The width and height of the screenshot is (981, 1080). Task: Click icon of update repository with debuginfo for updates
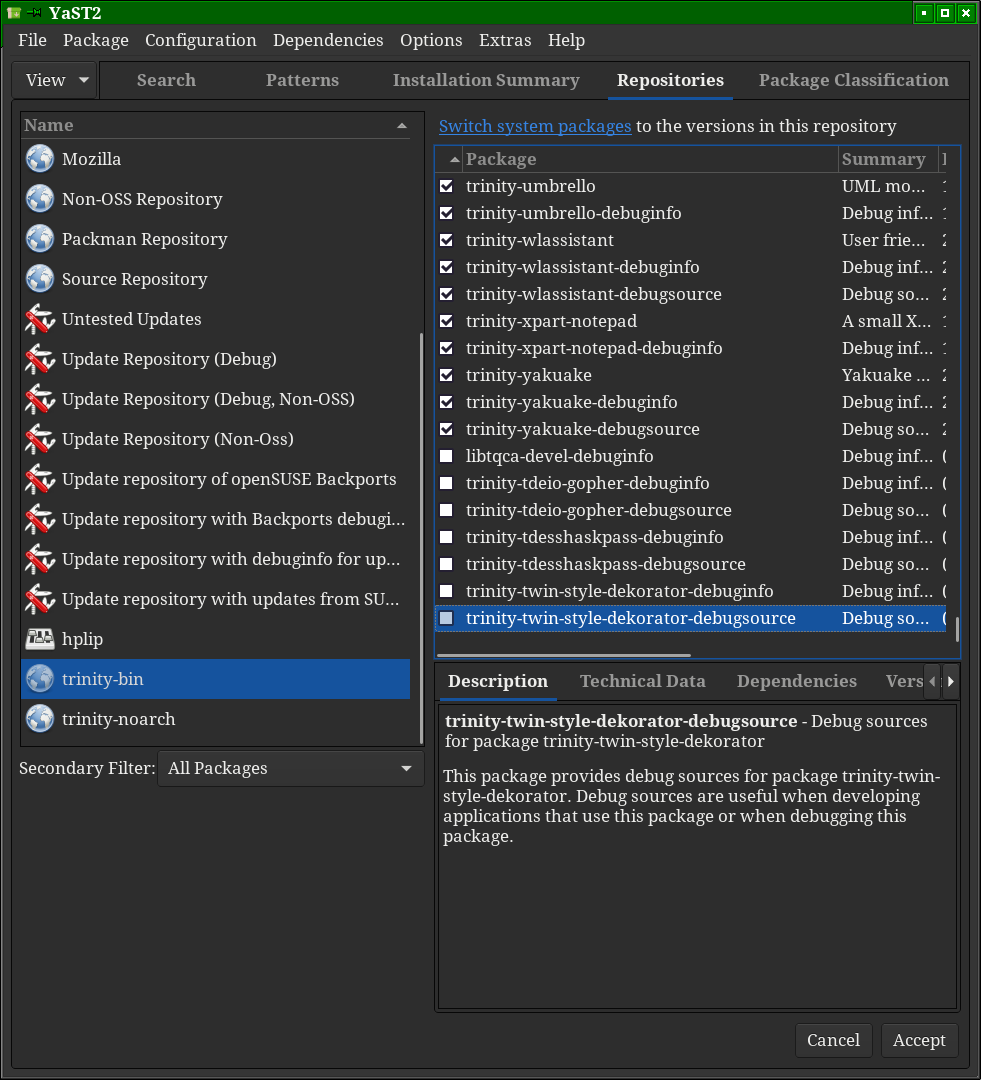click(40, 558)
